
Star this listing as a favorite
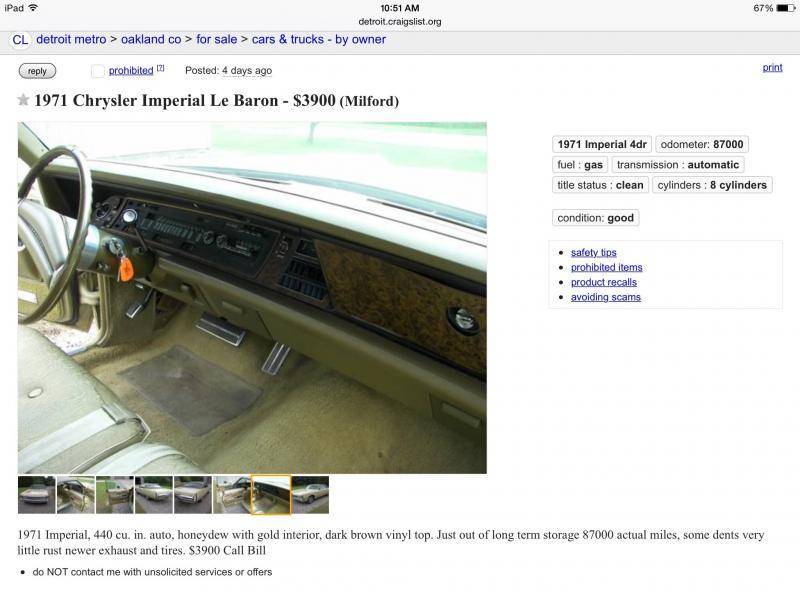pyautogui.click(x=23, y=99)
